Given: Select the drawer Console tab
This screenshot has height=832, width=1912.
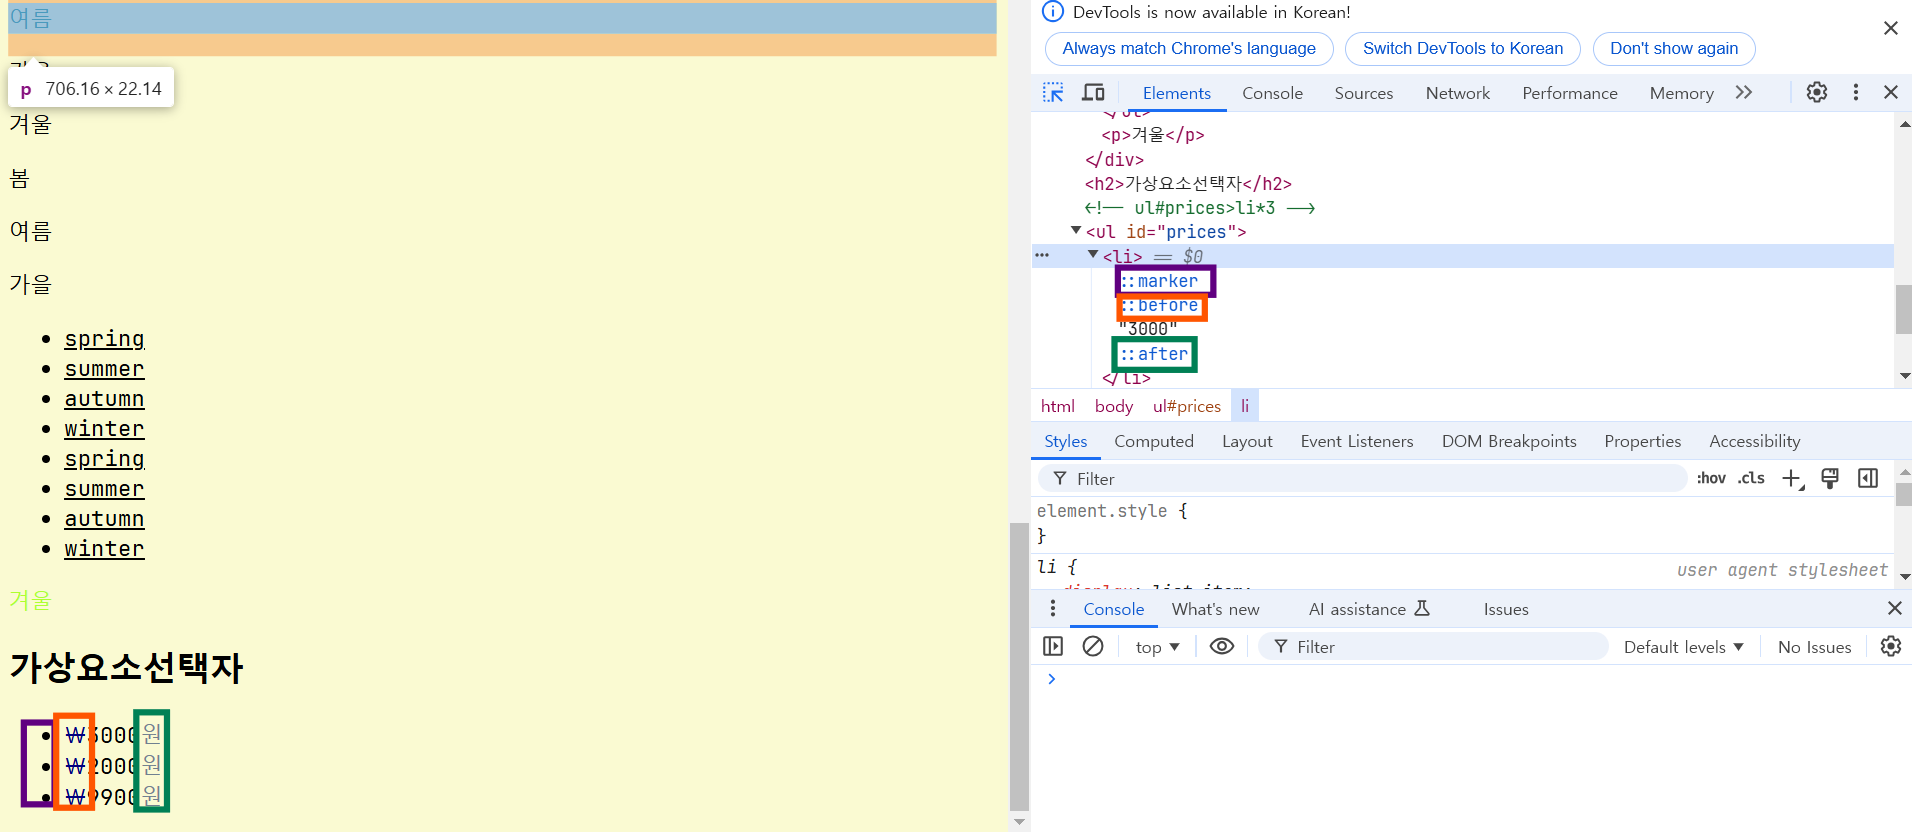Looking at the screenshot, I should point(1113,609).
